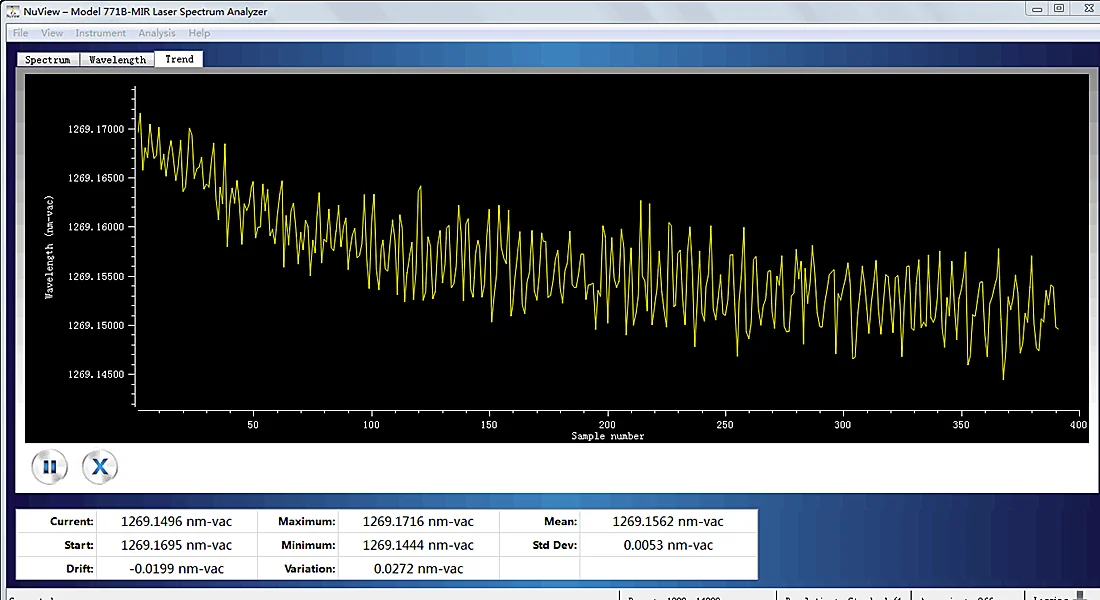The height and width of the screenshot is (600, 1100).
Task: Open the Wavelength tab
Action: [x=117, y=60]
